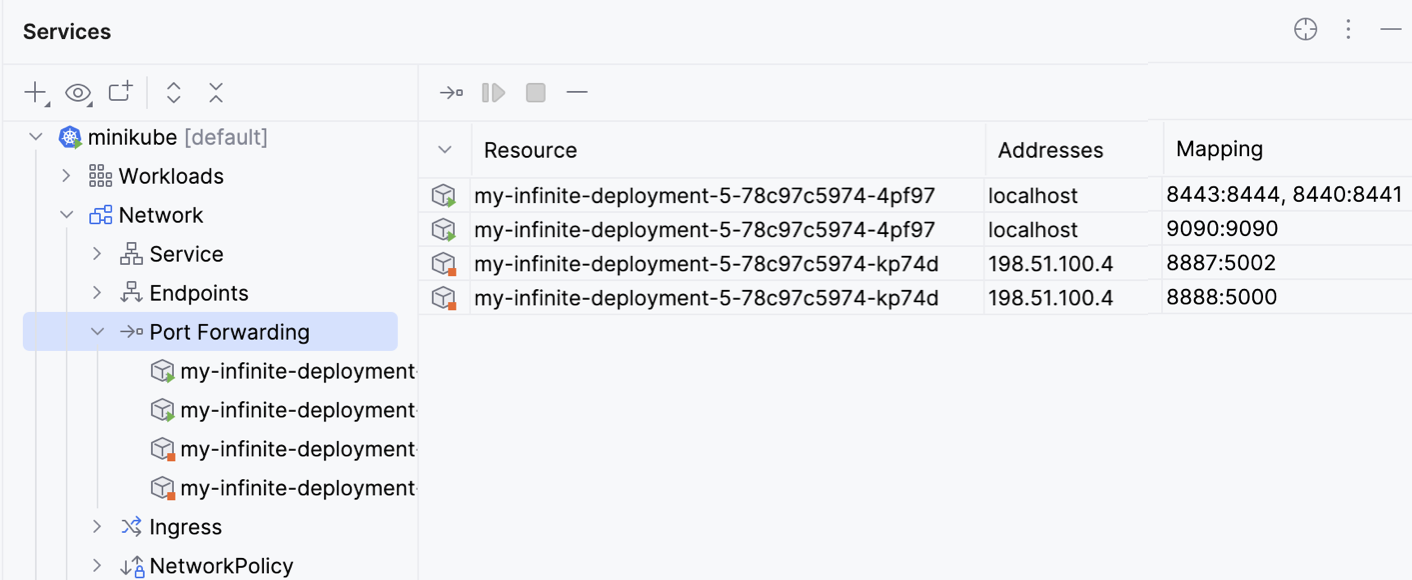This screenshot has width=1412, height=580.
Task: Expand the Workloads node
Action: point(65,176)
